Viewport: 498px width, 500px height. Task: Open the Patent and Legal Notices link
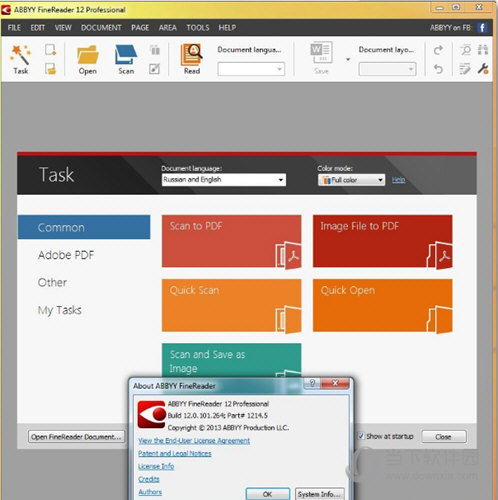click(x=175, y=453)
